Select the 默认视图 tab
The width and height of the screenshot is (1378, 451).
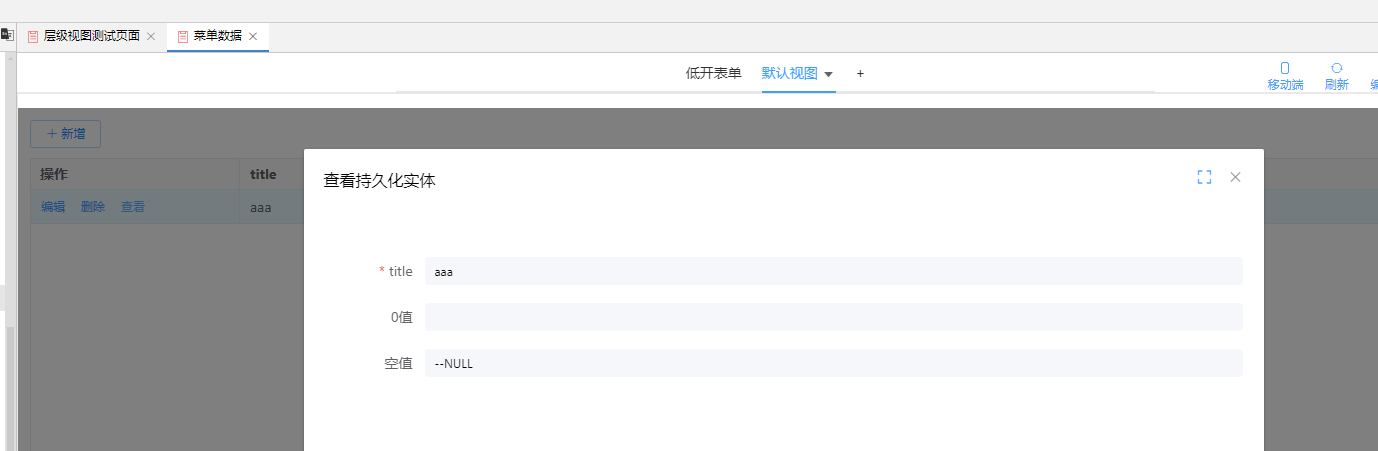pos(789,73)
